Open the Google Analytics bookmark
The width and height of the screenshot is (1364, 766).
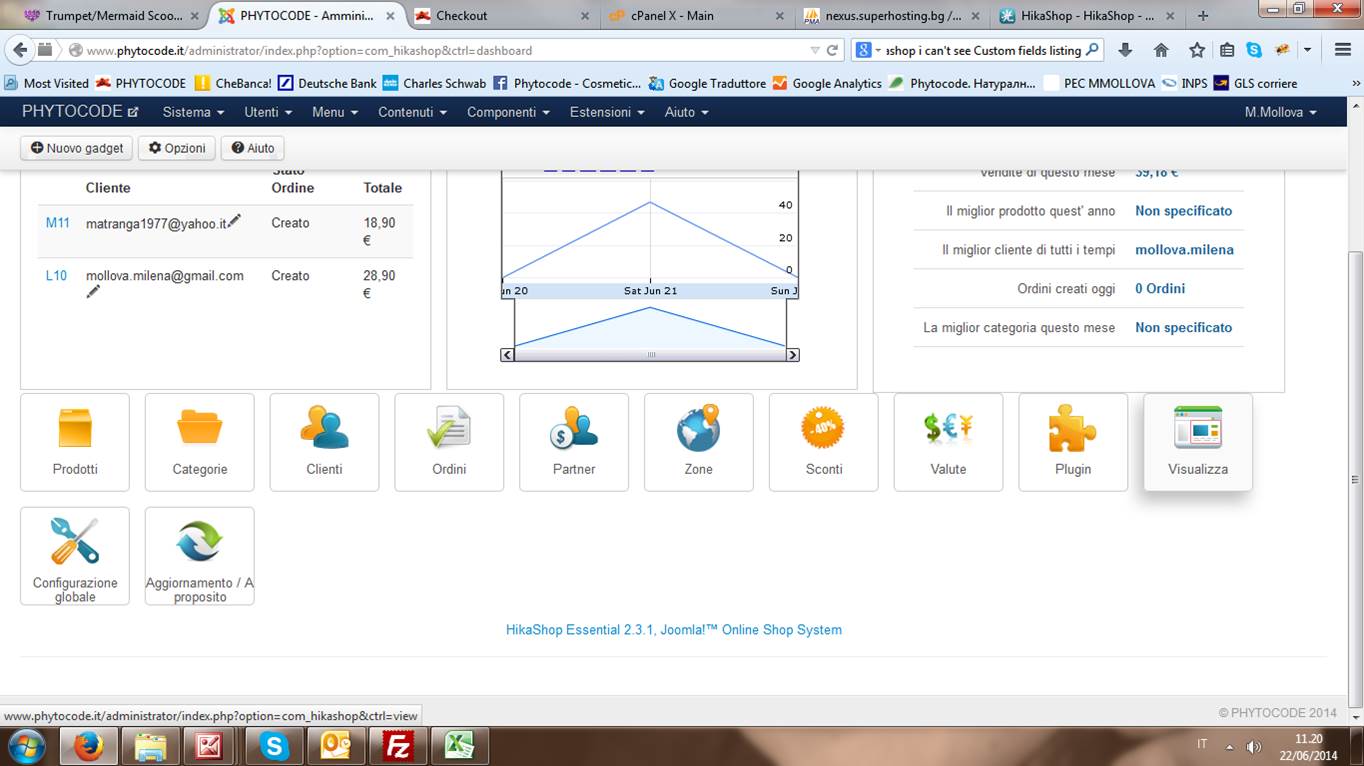[827, 83]
